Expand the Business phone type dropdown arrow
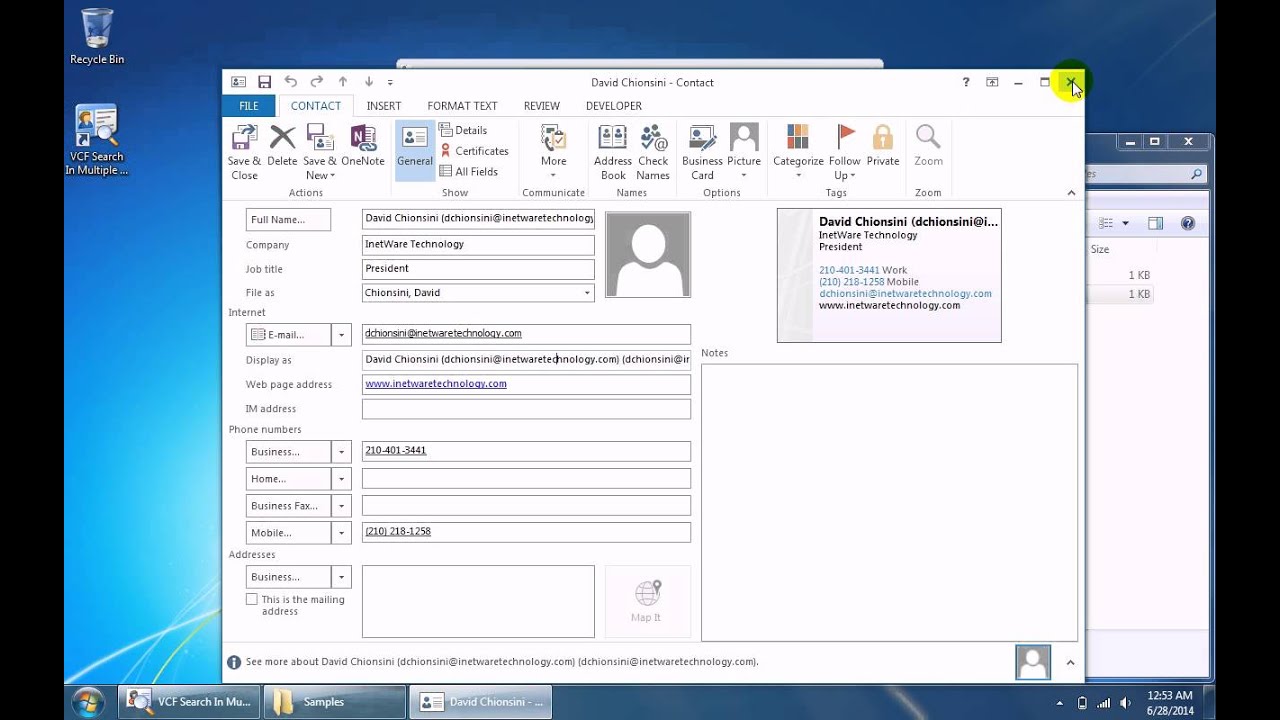 (x=342, y=452)
